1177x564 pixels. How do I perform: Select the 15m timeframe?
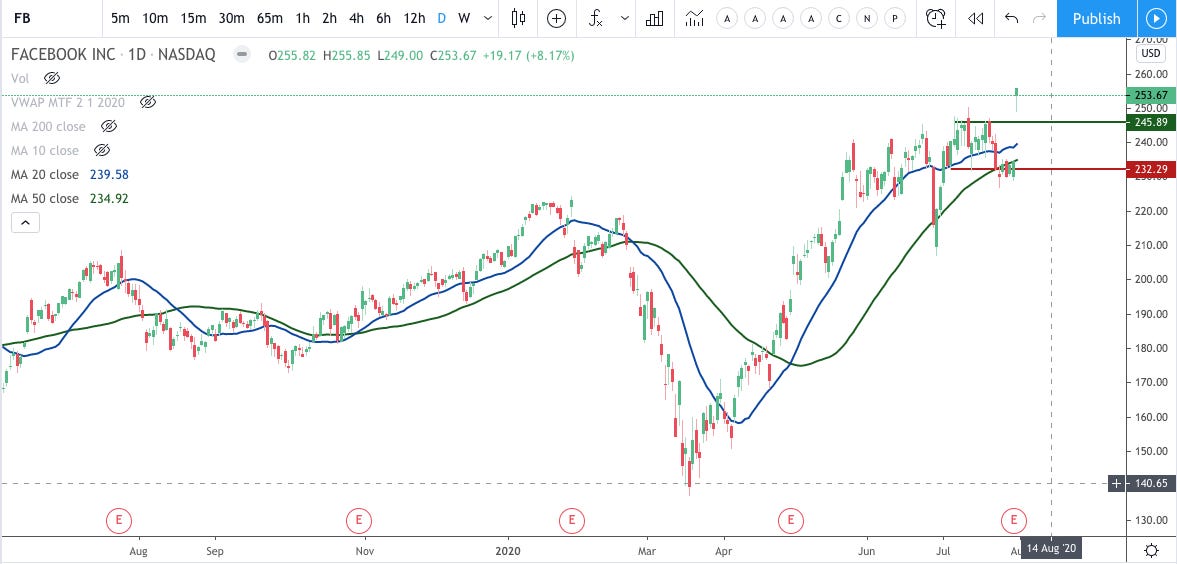193,19
